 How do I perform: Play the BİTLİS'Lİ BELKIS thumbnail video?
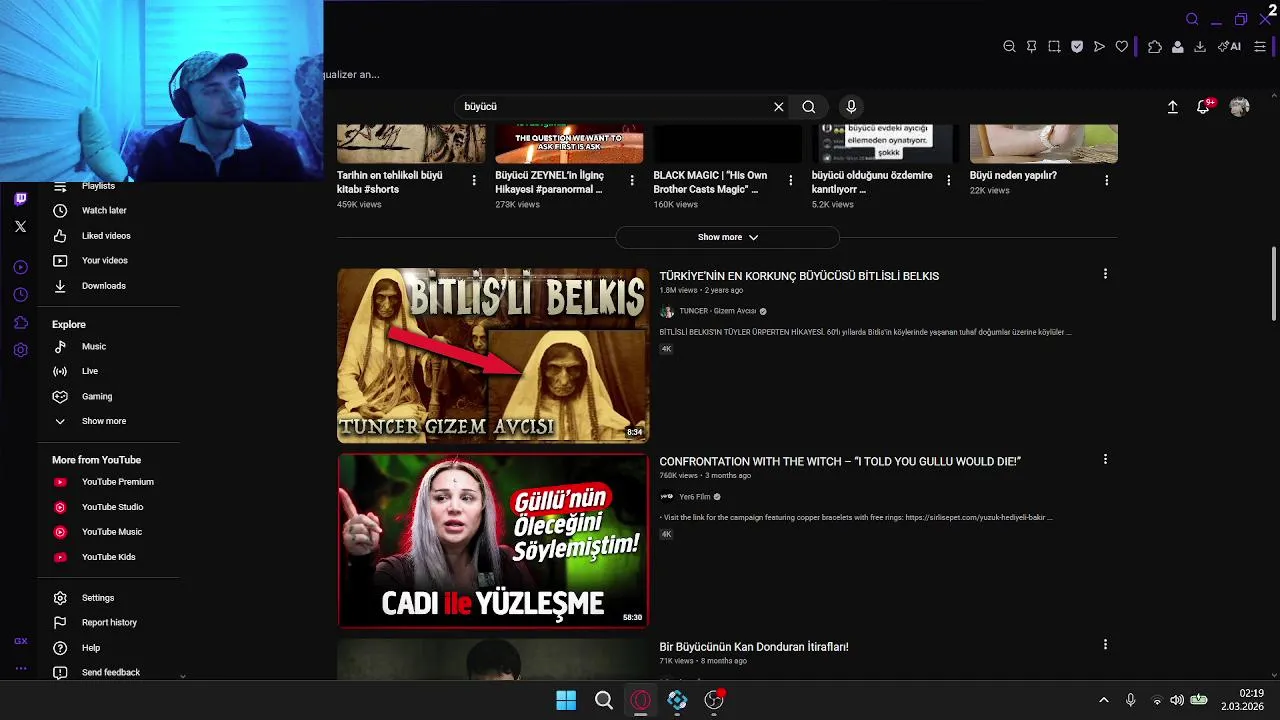(493, 355)
